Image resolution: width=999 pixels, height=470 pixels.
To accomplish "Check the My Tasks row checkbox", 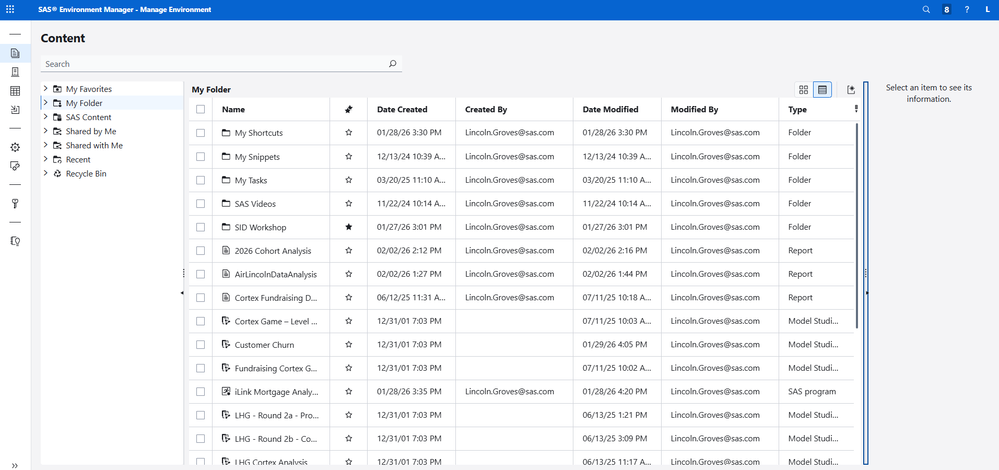I will (201, 180).
